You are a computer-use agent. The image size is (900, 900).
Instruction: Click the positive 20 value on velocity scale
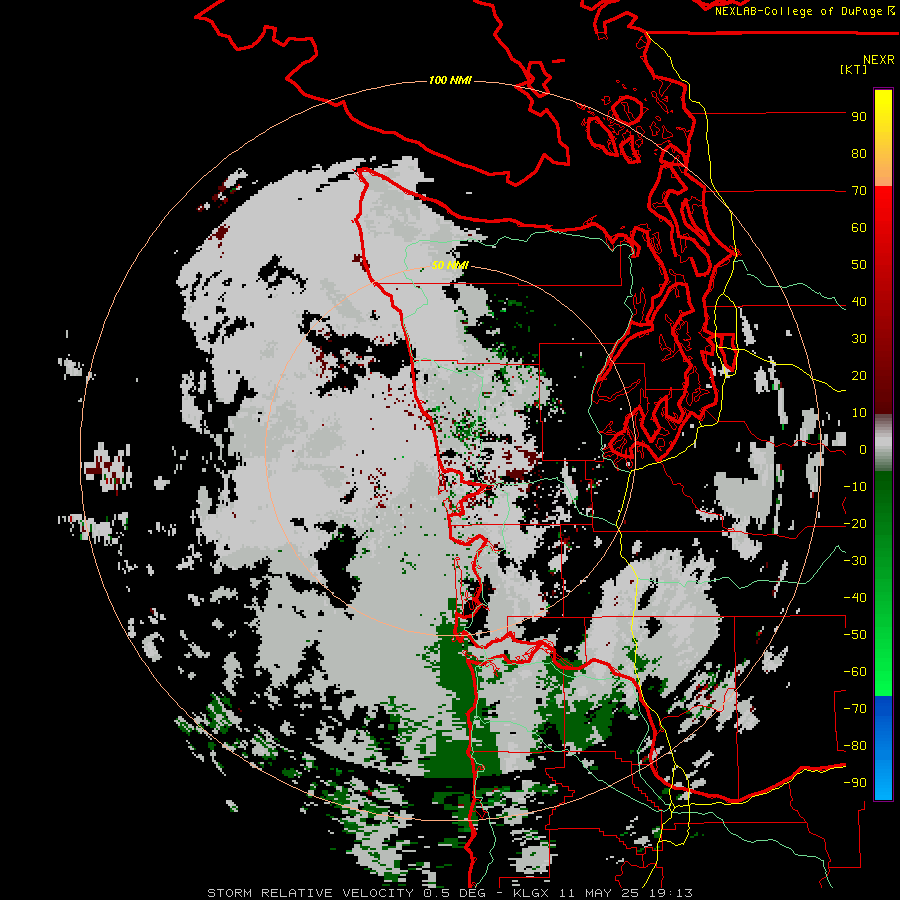point(859,376)
